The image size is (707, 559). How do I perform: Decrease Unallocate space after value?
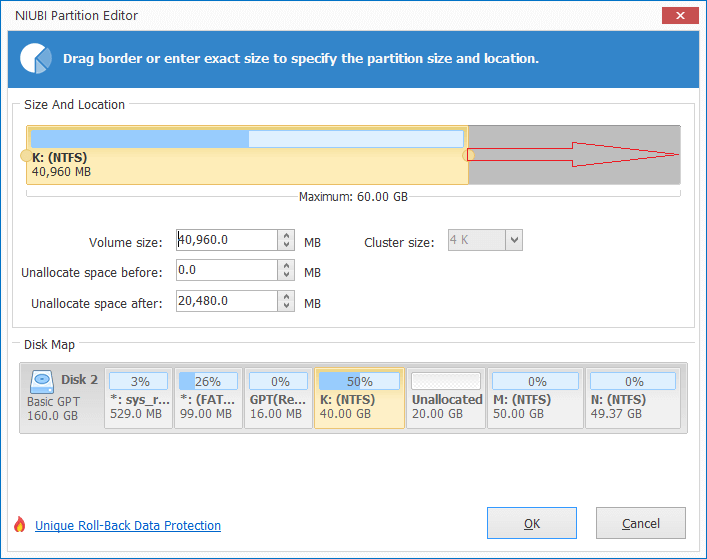tap(288, 306)
